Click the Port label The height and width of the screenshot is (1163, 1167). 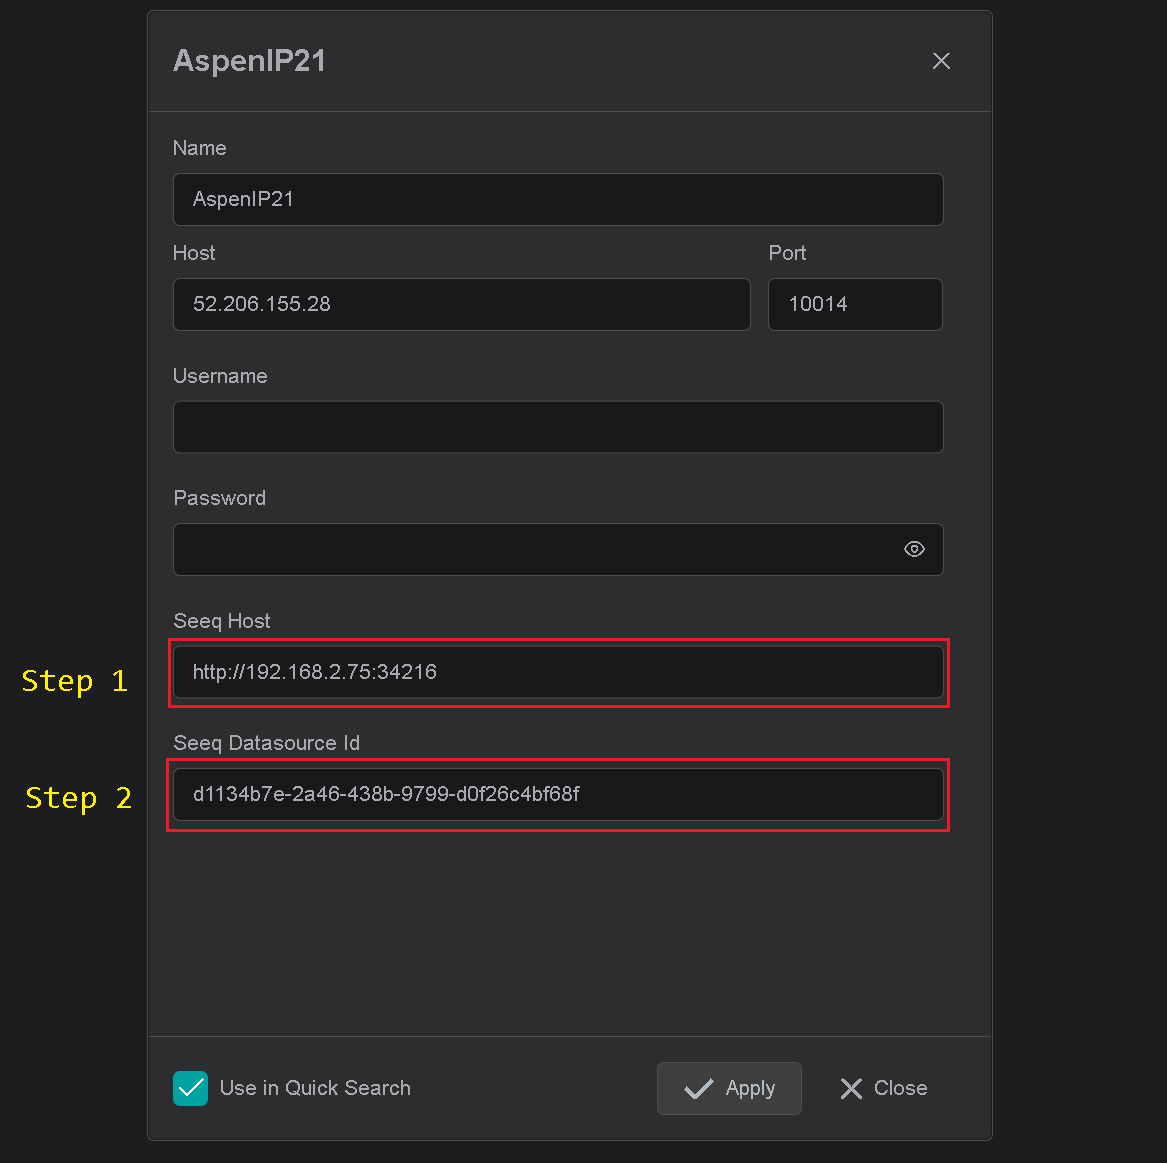787,253
